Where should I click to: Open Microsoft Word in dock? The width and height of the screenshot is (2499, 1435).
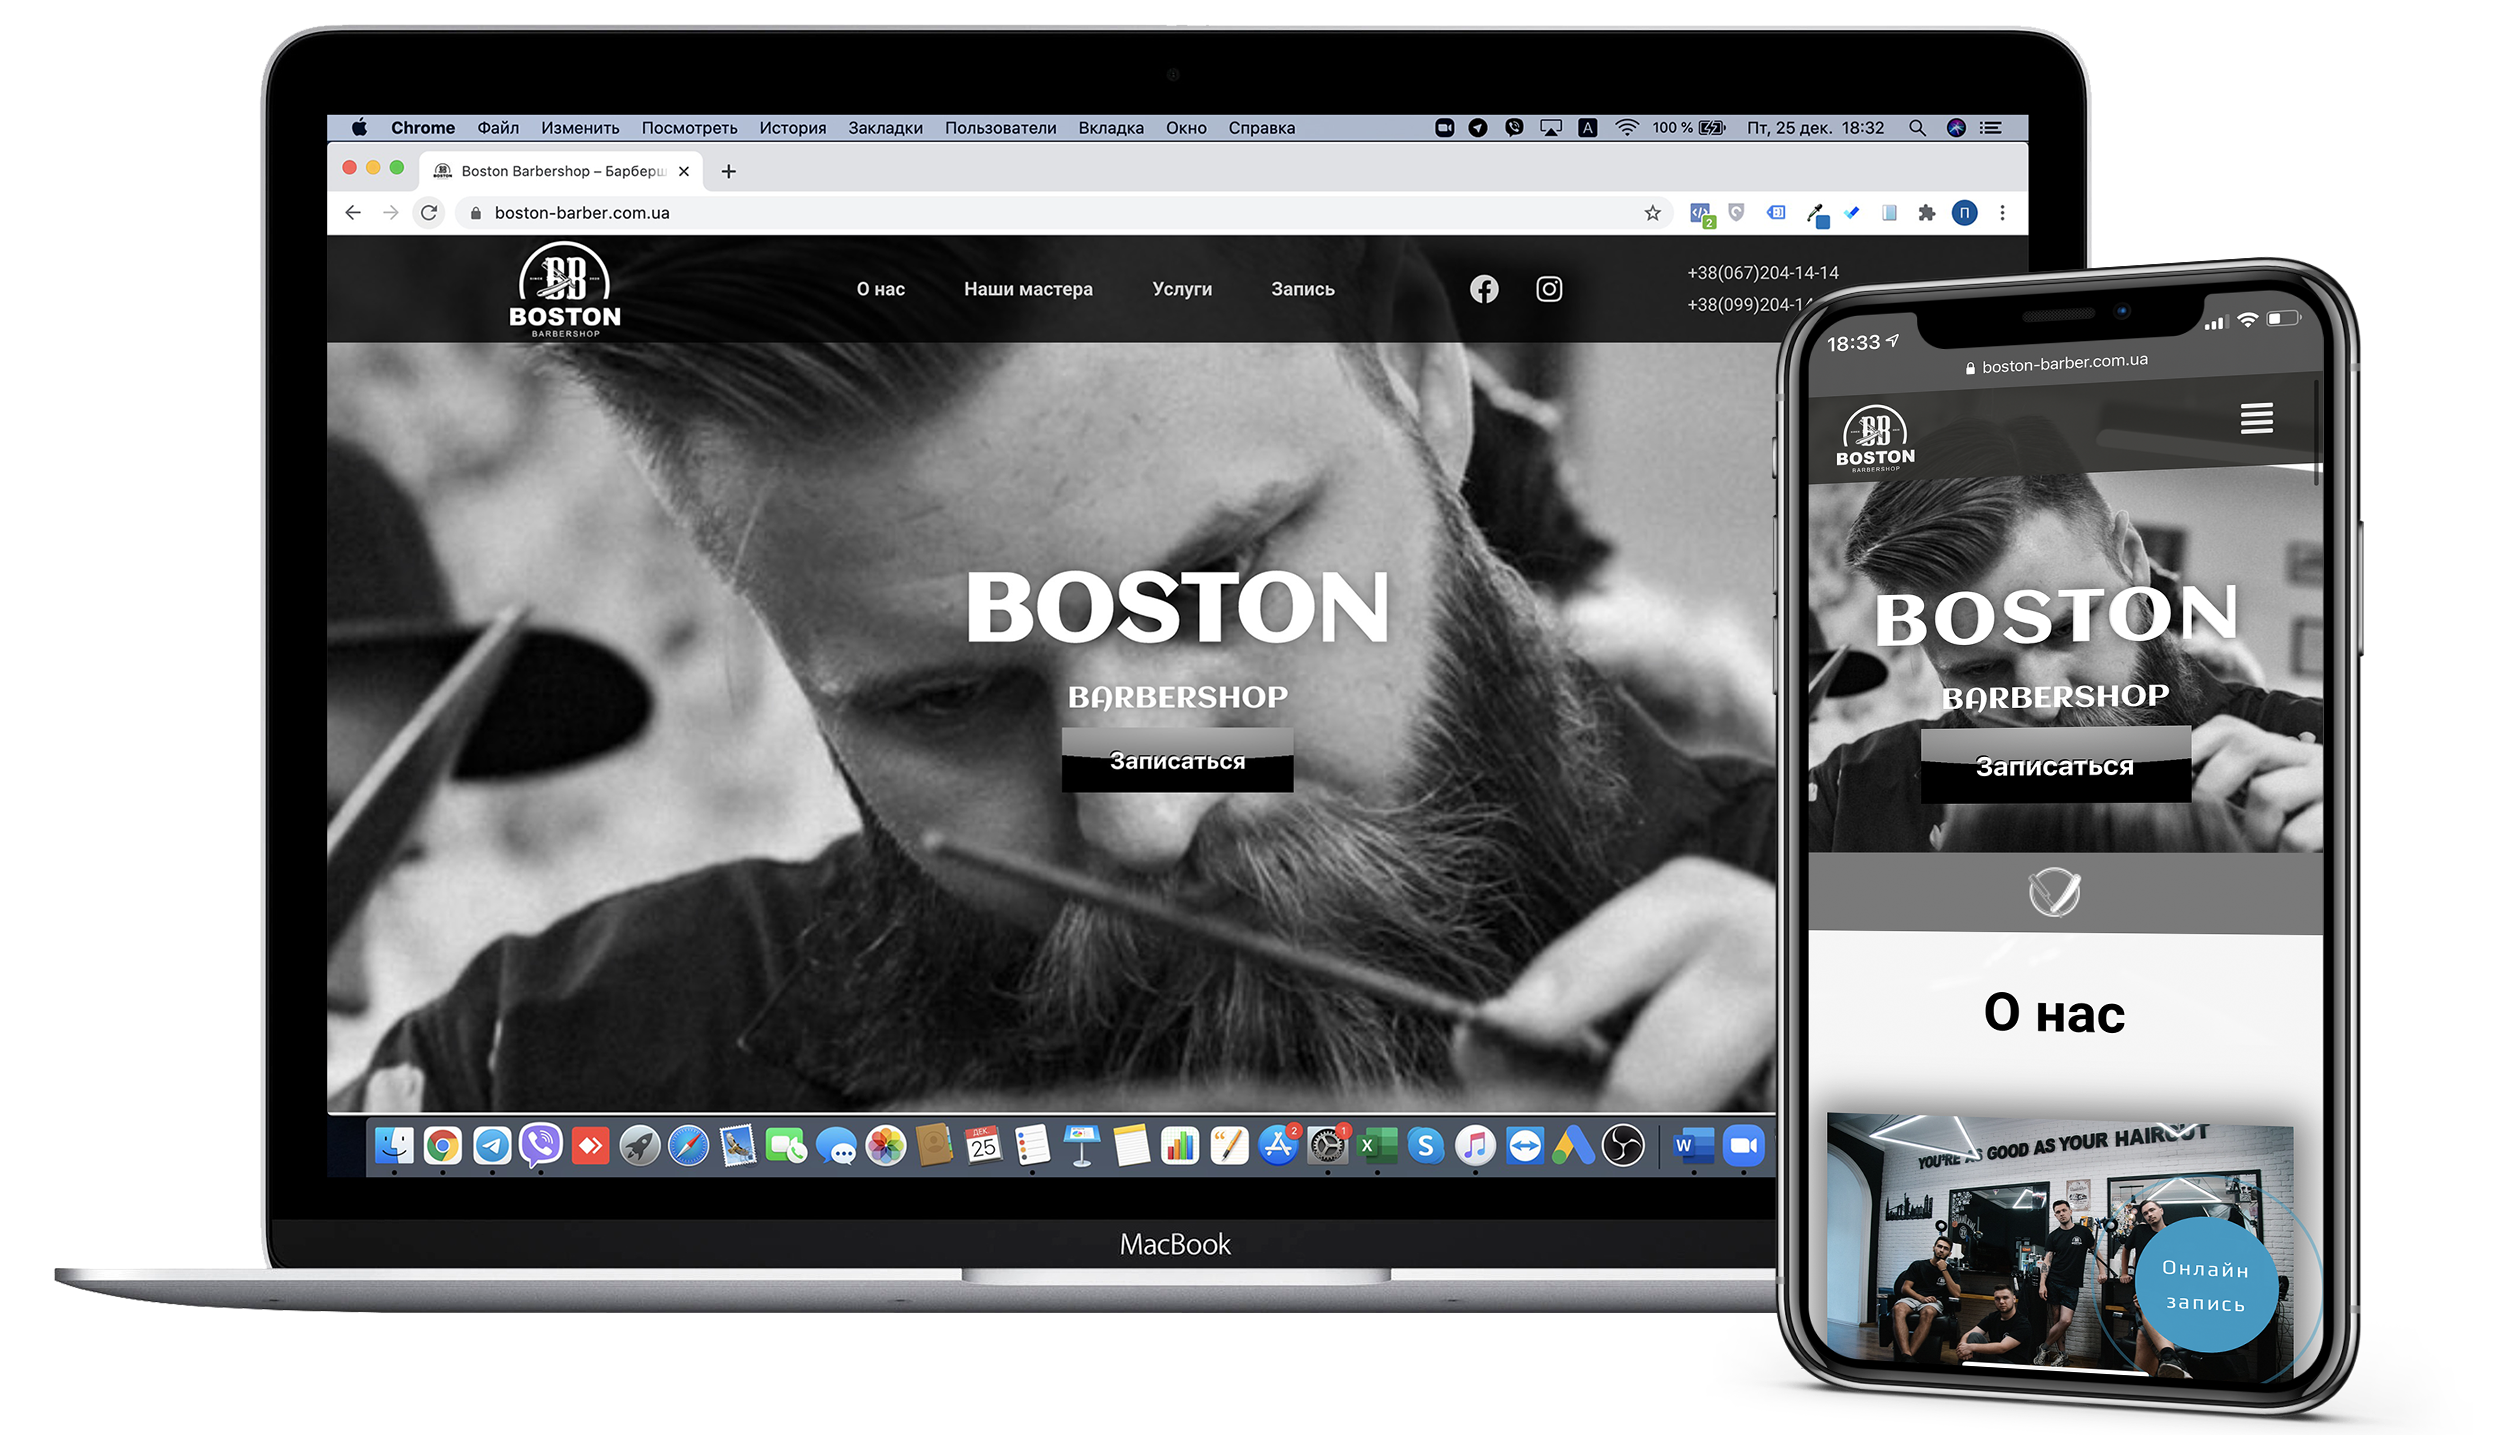point(1693,1146)
